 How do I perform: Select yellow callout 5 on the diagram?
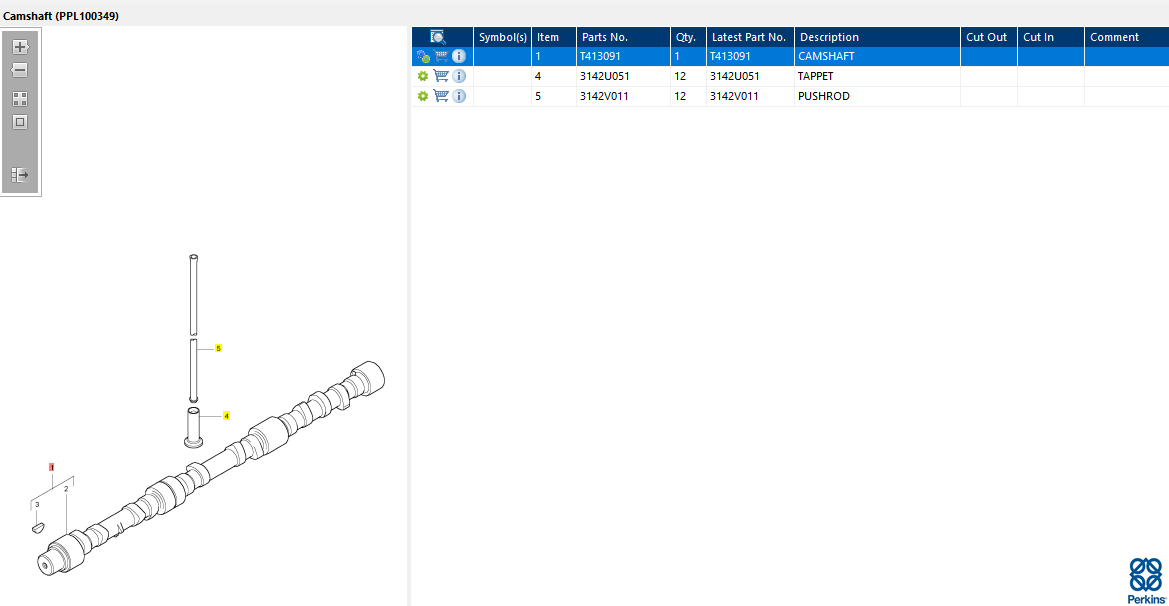[x=218, y=348]
